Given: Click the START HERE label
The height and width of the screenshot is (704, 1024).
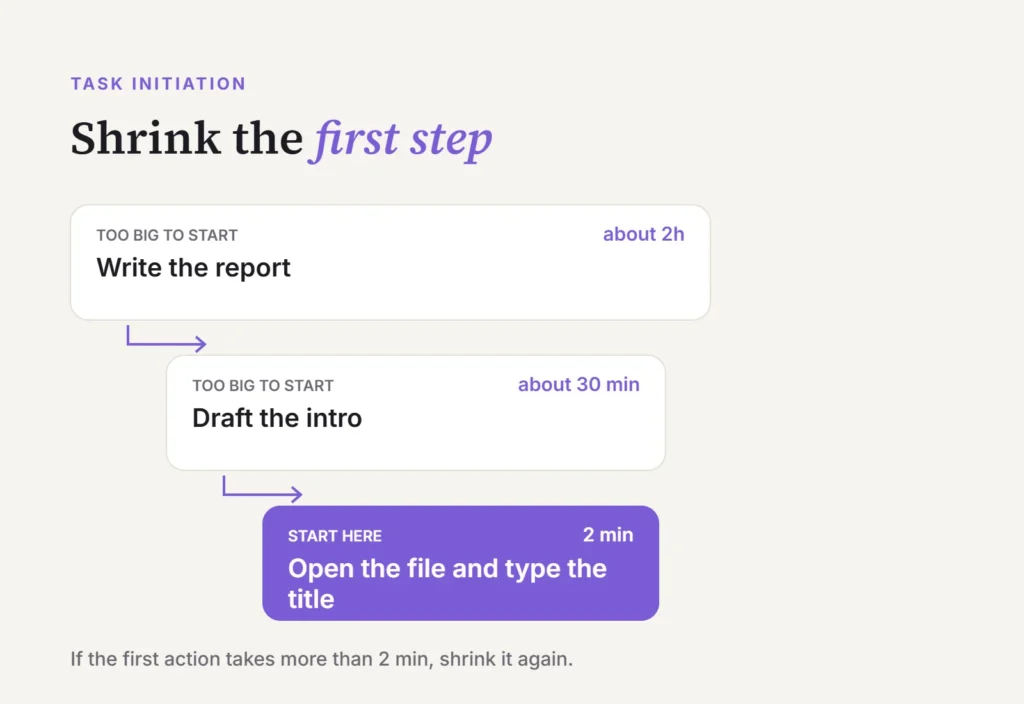Looking at the screenshot, I should tap(334, 536).
